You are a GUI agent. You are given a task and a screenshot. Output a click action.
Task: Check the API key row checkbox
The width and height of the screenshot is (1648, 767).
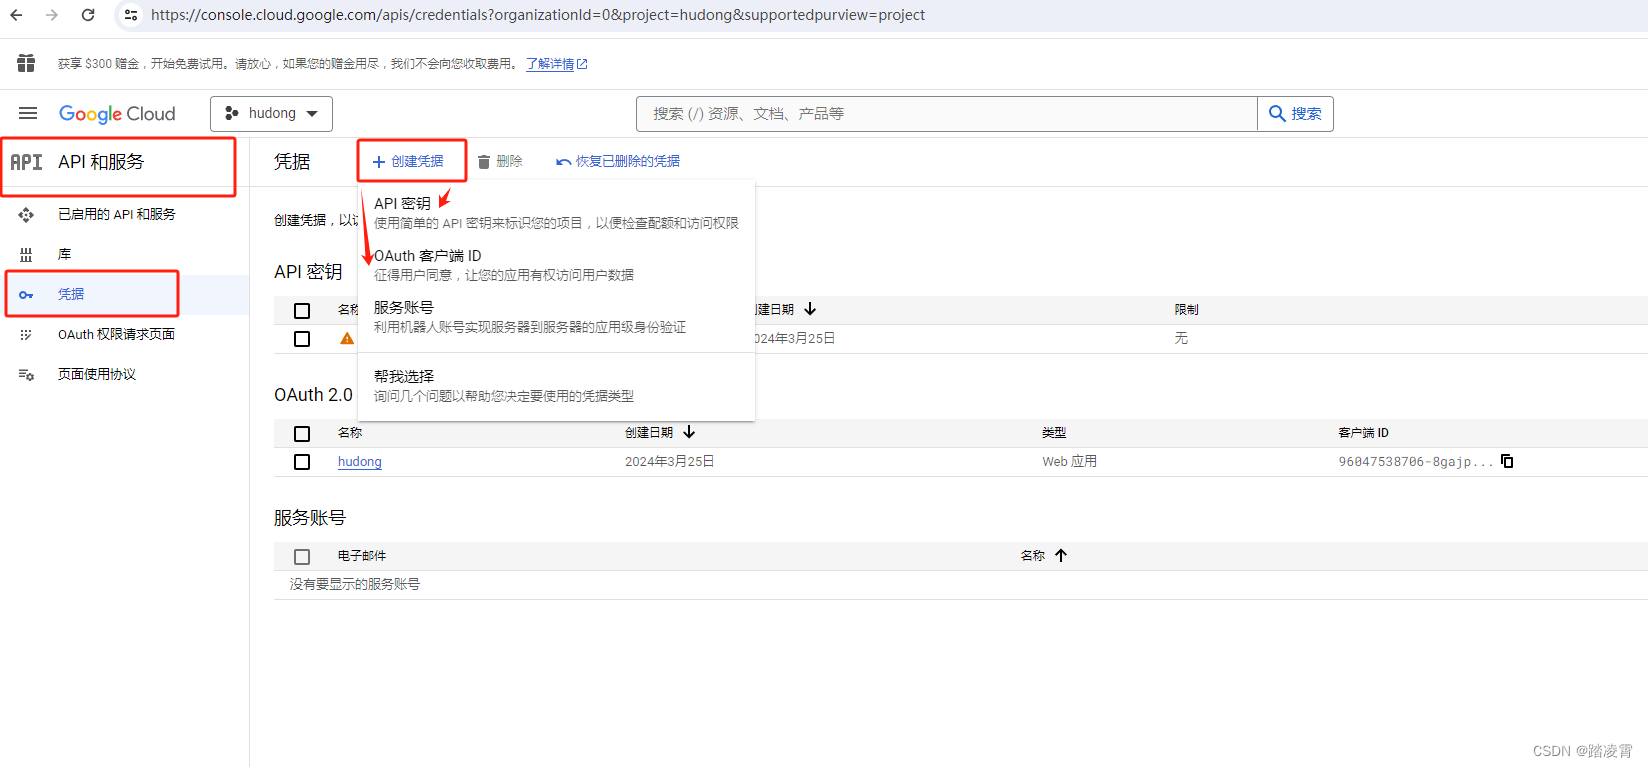tap(302, 339)
